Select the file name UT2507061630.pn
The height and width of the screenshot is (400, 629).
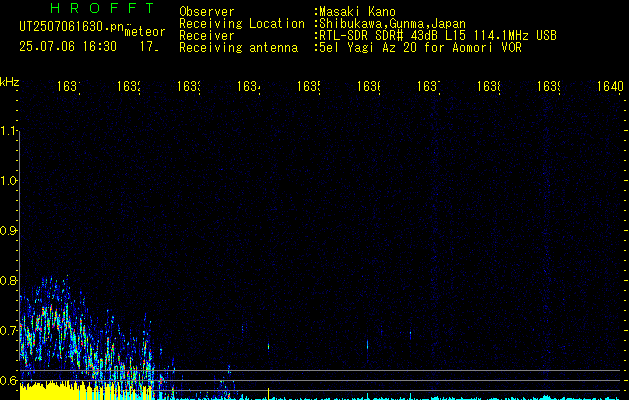click(x=71, y=27)
